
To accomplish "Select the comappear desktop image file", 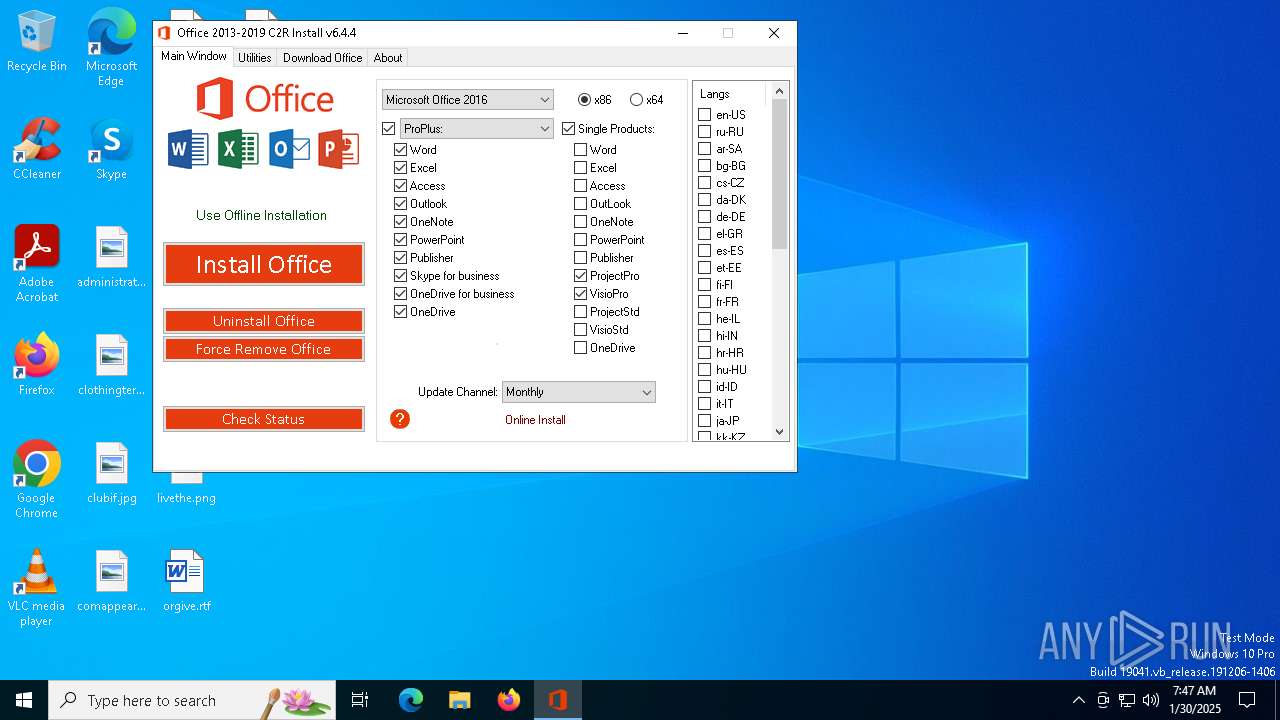I will [x=111, y=581].
